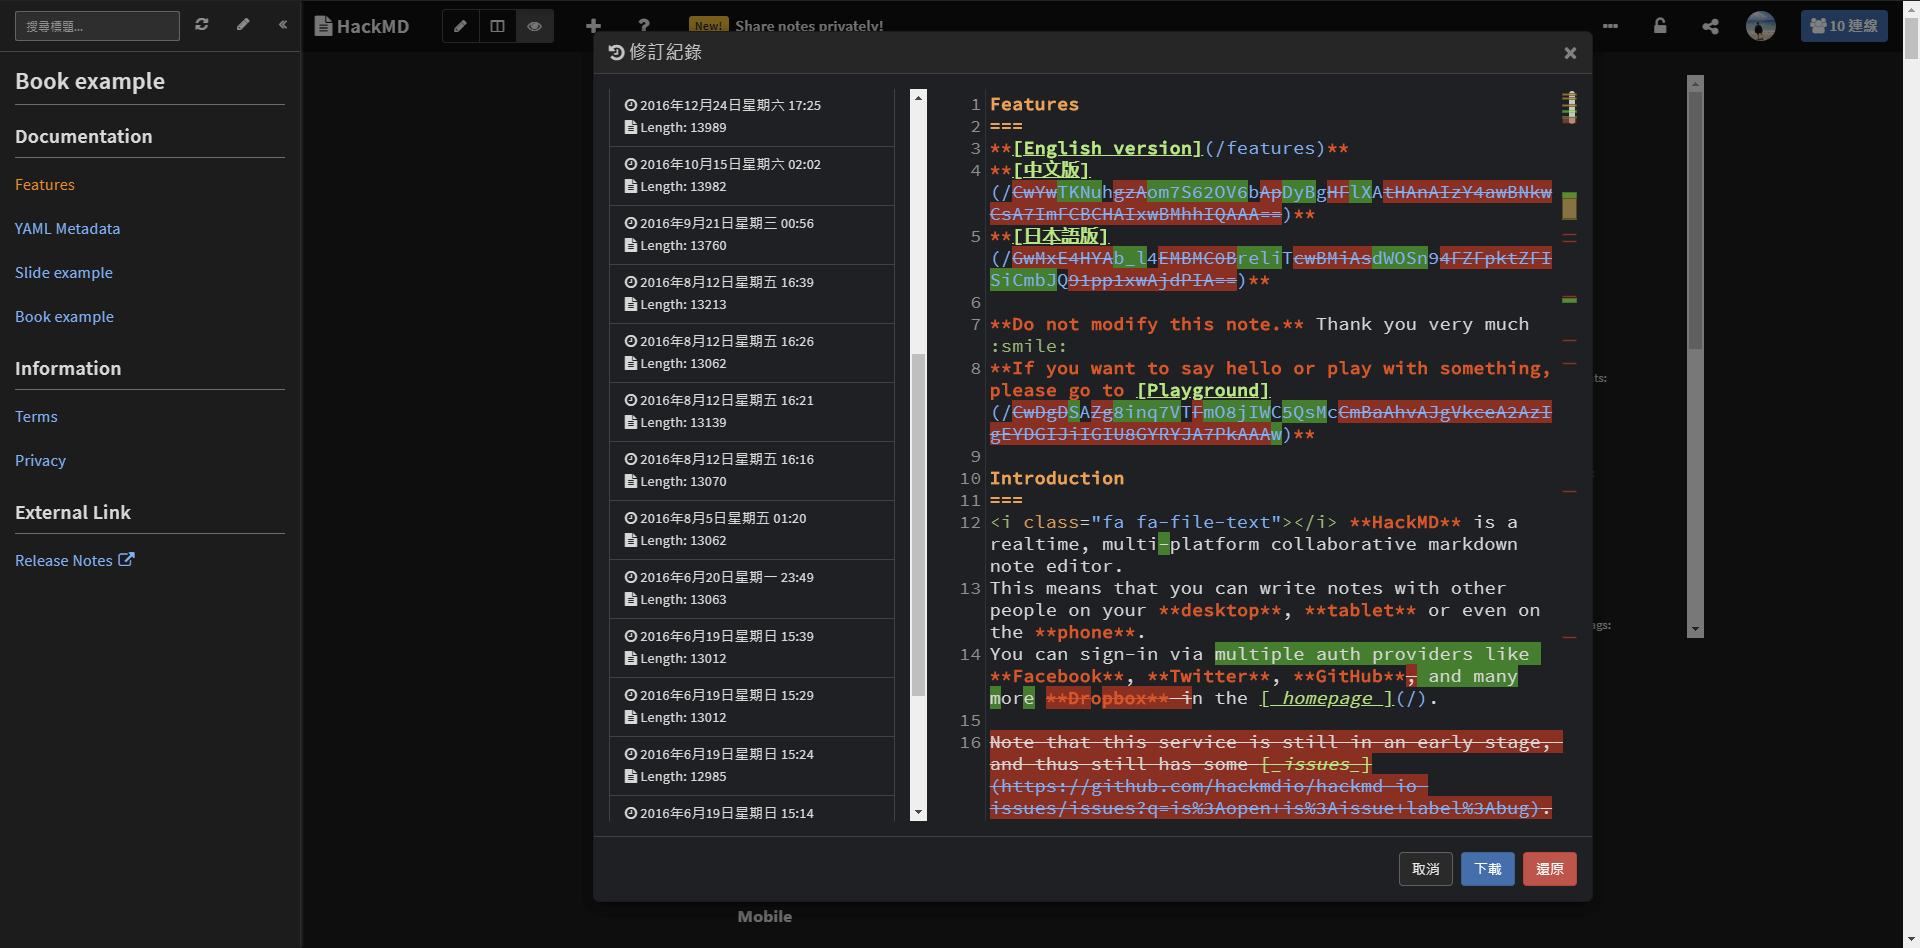The width and height of the screenshot is (1920, 948).
Task: Click the share icon in the navbar
Action: [1710, 26]
